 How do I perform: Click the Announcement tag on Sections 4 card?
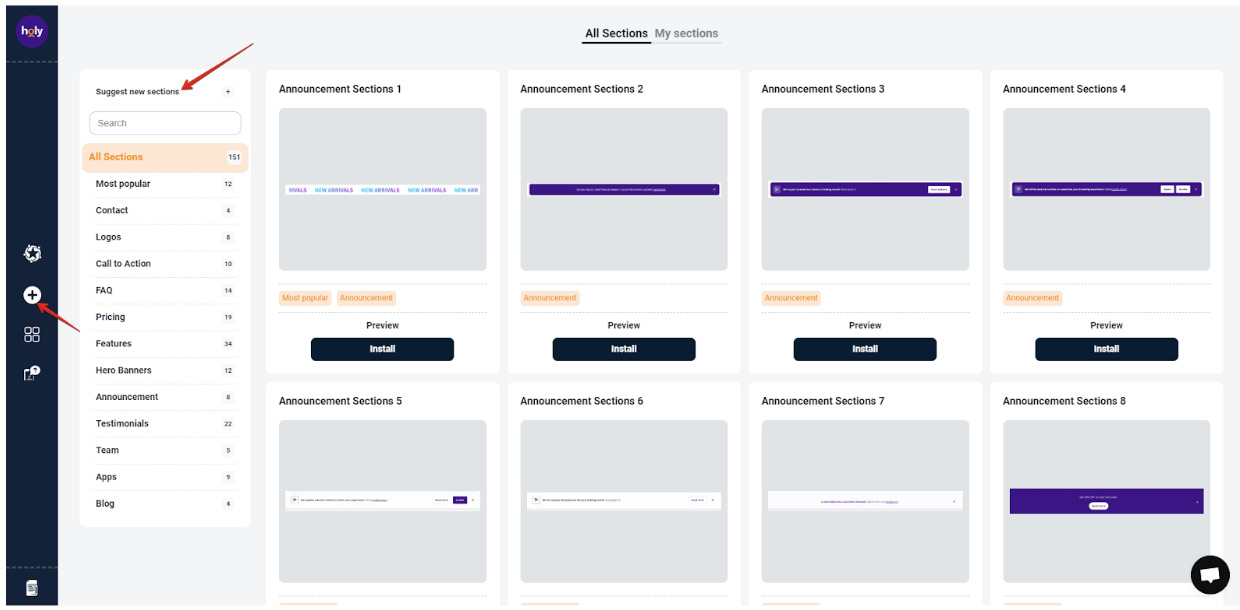[x=1032, y=298]
